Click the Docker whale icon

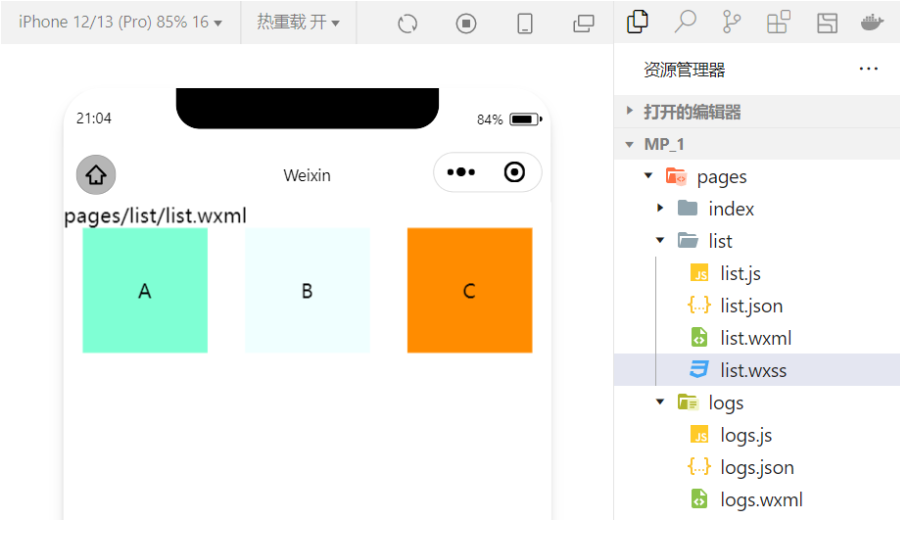(872, 22)
